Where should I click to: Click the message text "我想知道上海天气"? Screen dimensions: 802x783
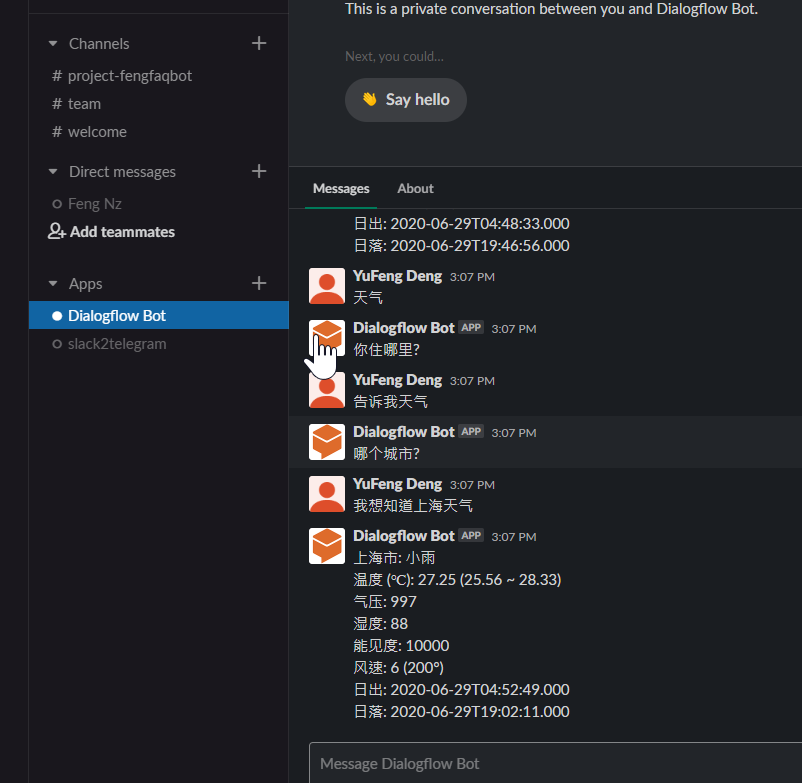[413, 506]
